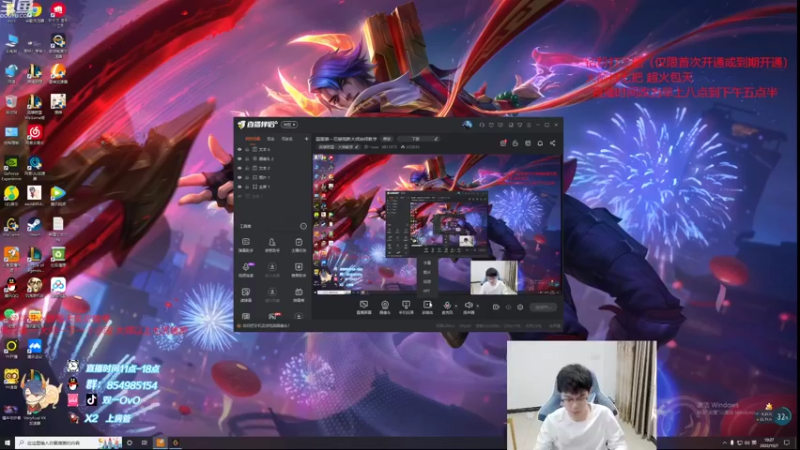The width and height of the screenshot is (800, 450).
Task: Open the 弹幕助手 chat tool in toolbox
Action: point(246,244)
